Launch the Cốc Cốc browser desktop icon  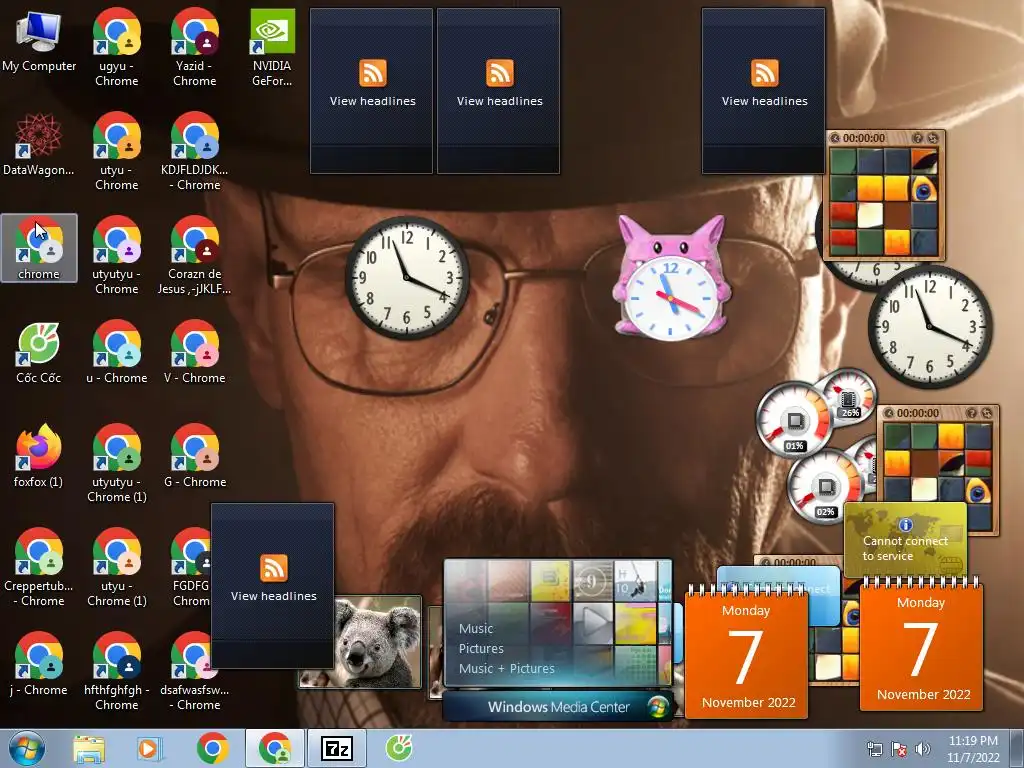click(39, 352)
